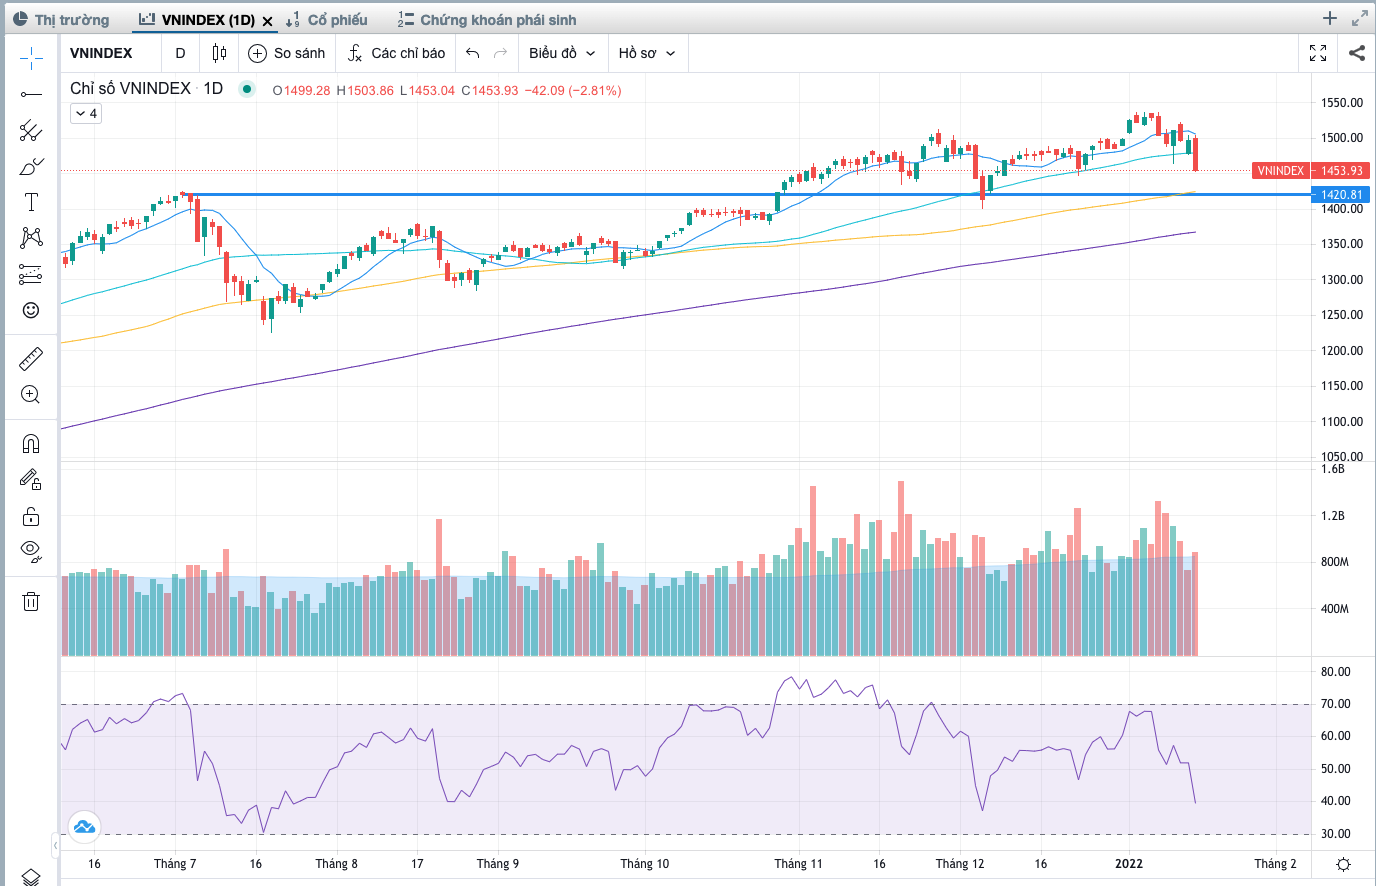Click the blue cloud chart logo button
Screen dimensions: 1376x886
pyautogui.click(x=84, y=826)
